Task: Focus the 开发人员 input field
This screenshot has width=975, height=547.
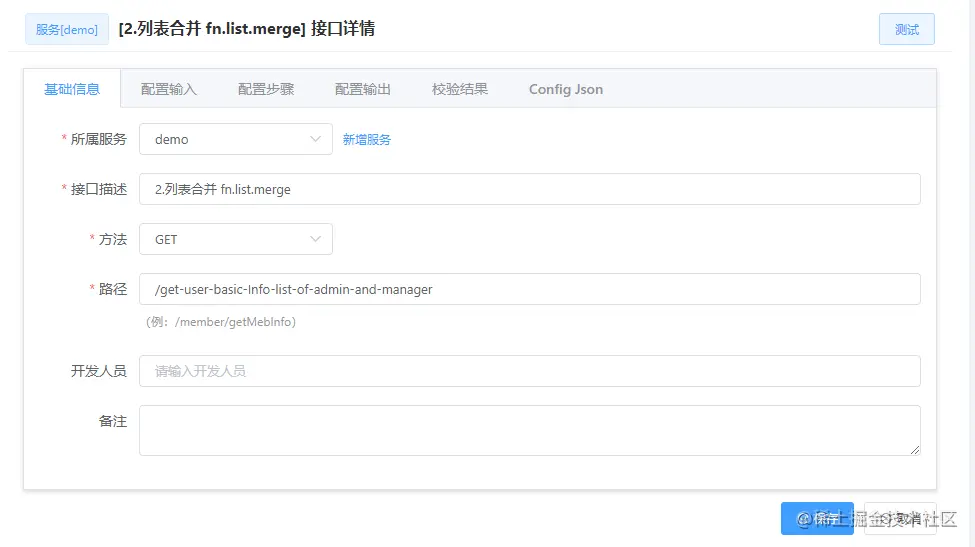Action: tap(530, 371)
